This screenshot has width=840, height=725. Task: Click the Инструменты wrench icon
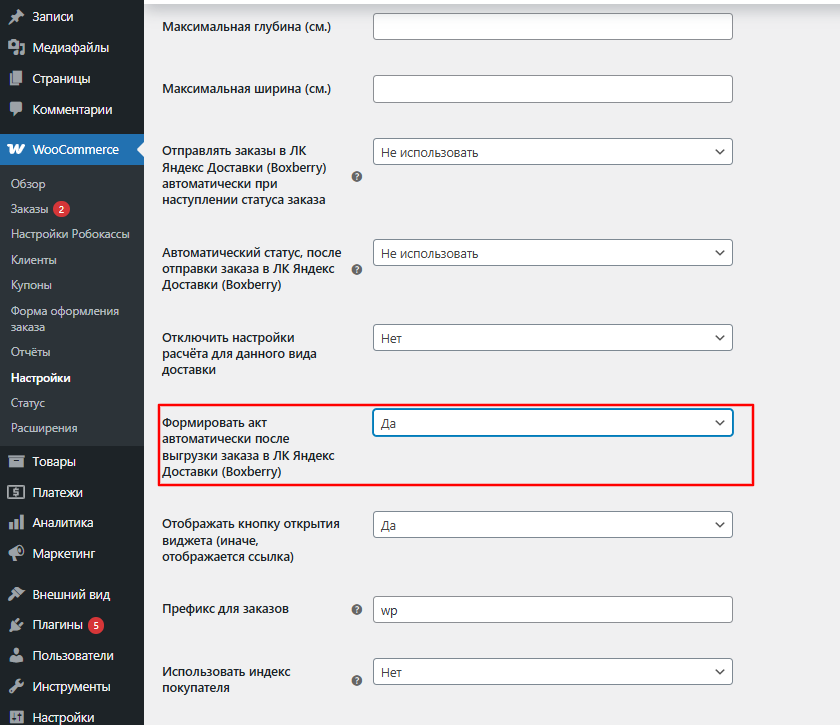pyautogui.click(x=16, y=686)
